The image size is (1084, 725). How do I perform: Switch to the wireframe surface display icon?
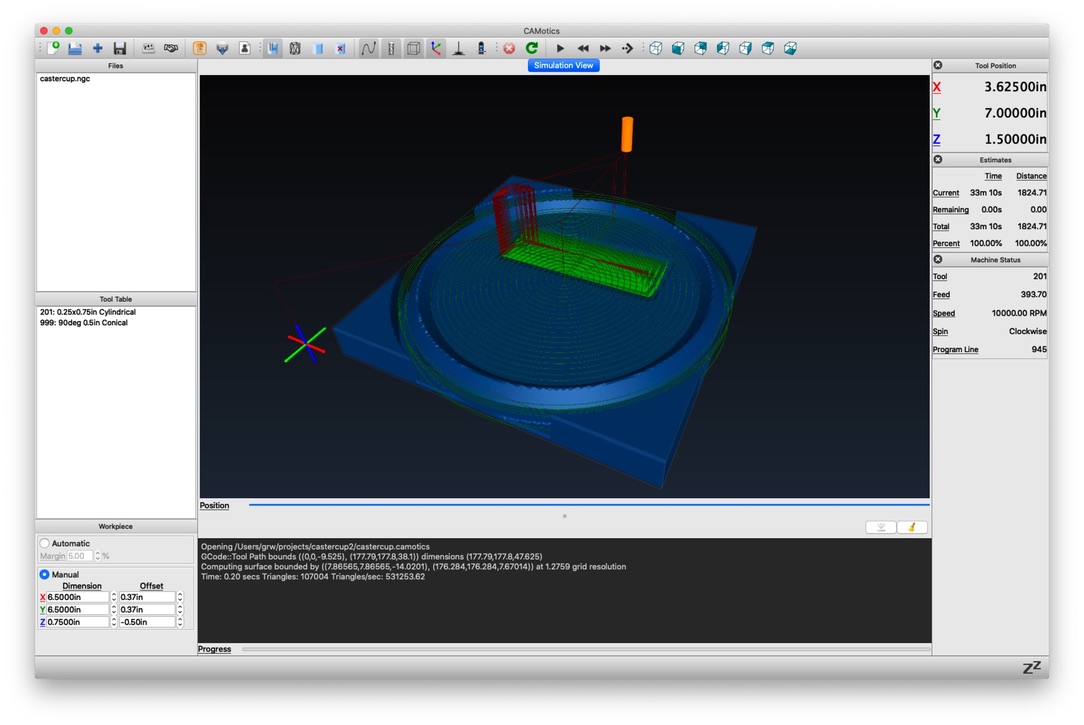(x=295, y=48)
